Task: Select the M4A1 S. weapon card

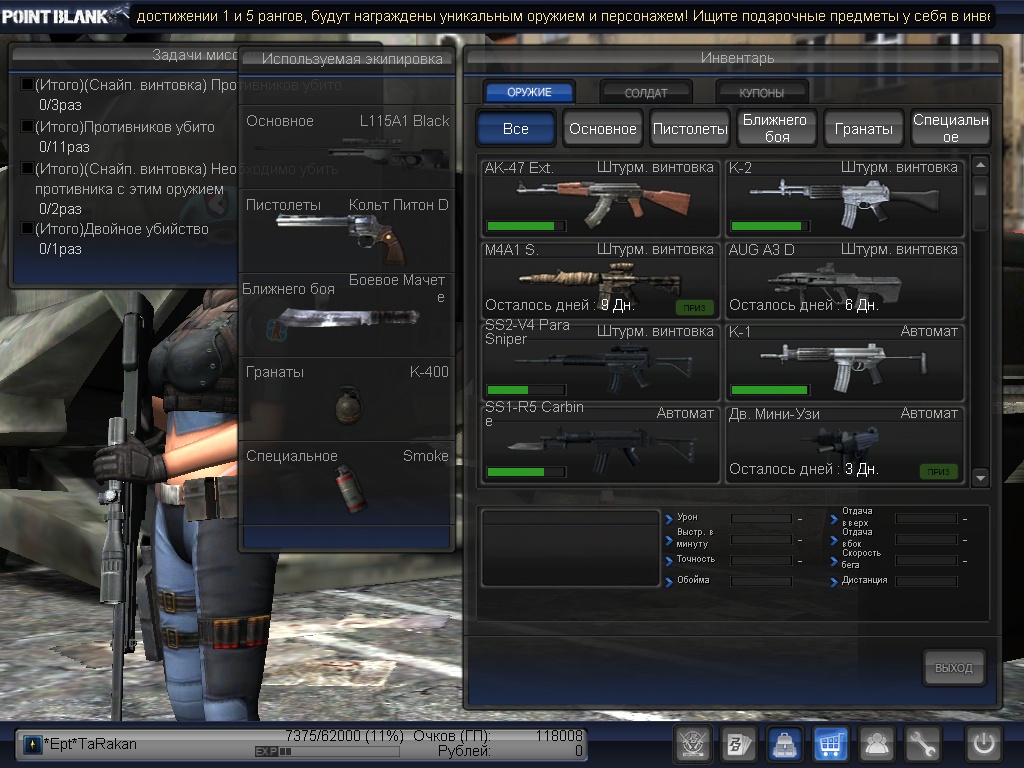Action: pos(600,280)
